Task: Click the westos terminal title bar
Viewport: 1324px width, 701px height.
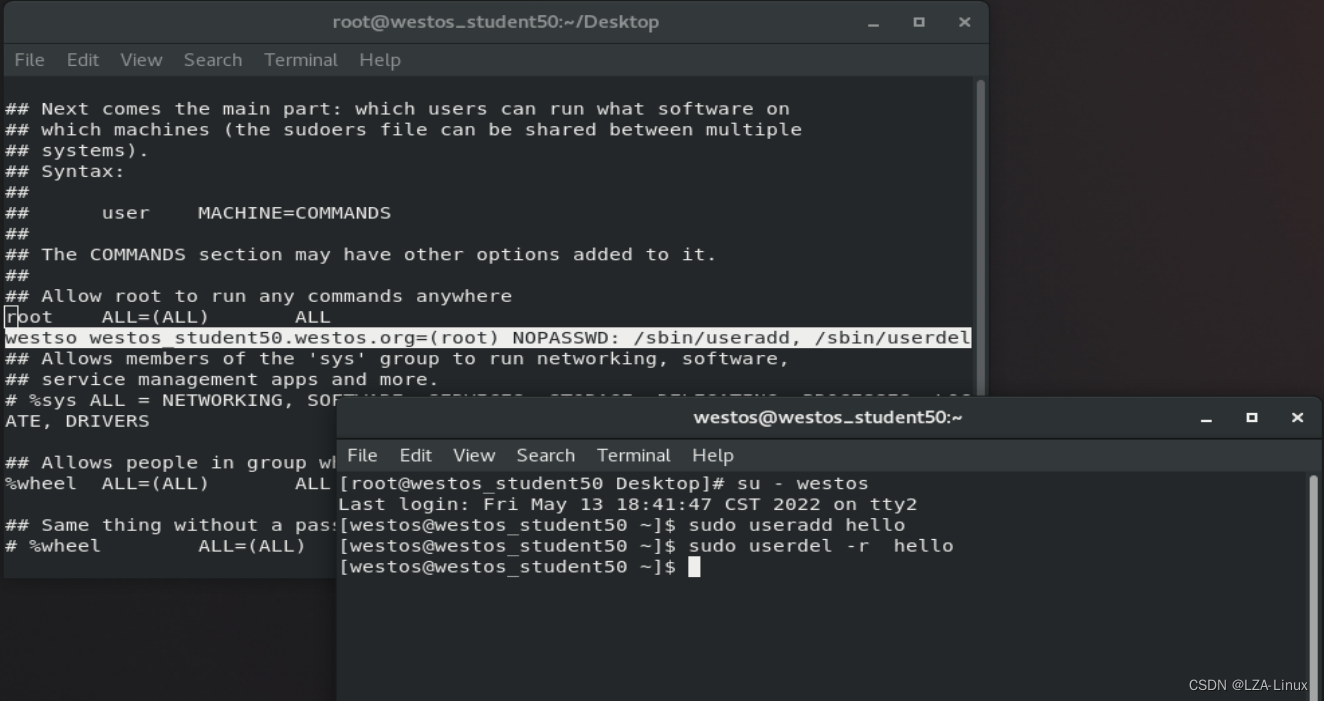Action: (828, 417)
